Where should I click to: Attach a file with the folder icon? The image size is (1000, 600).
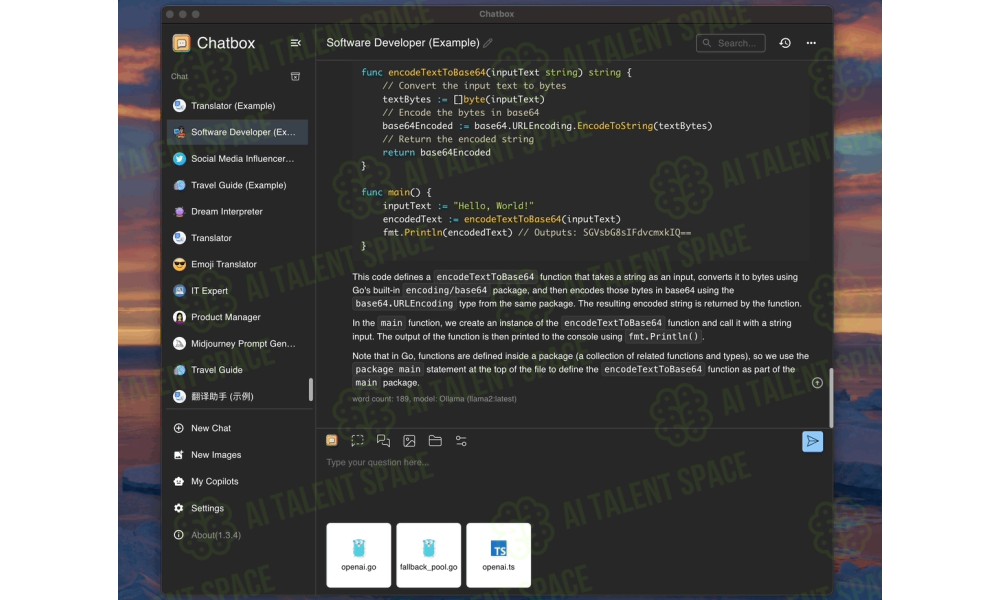(435, 441)
